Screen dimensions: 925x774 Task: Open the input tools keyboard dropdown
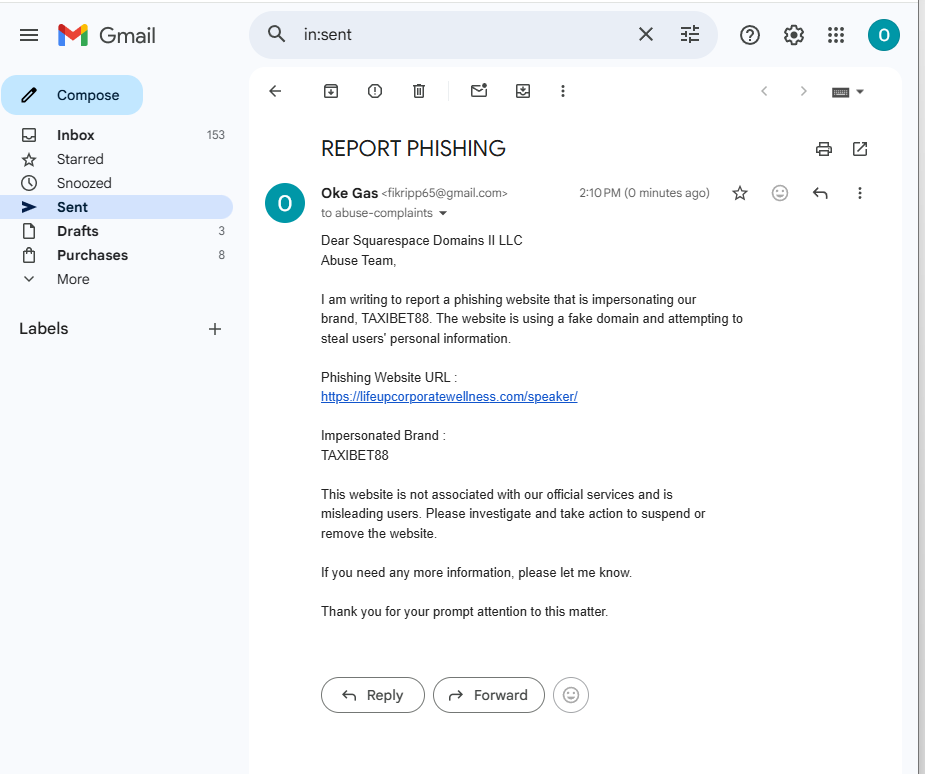tap(848, 91)
